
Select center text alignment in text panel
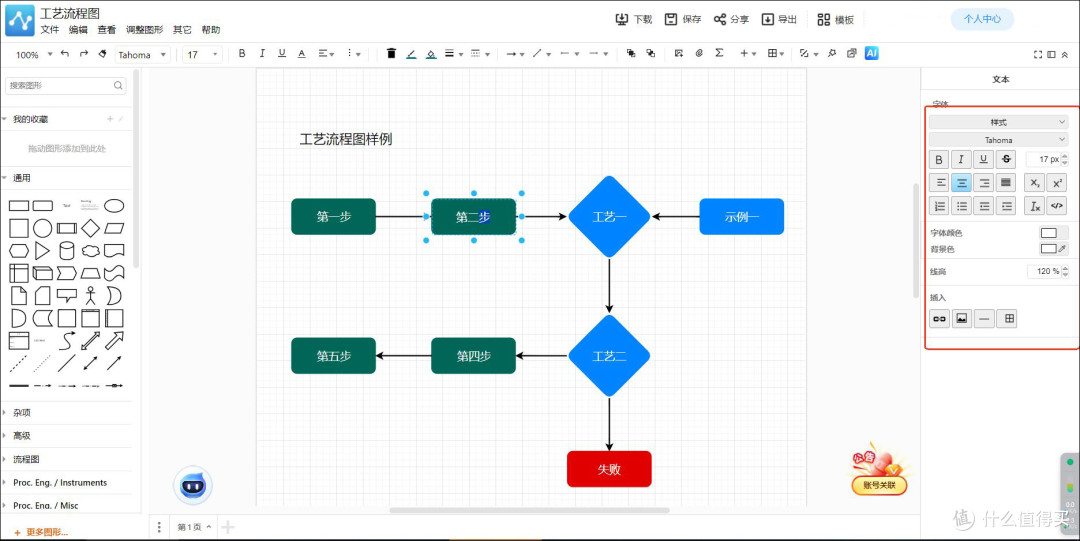962,183
